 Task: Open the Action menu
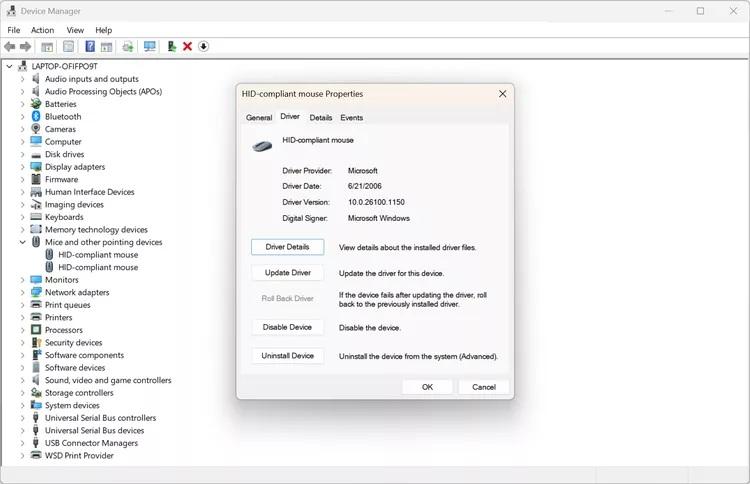[x=42, y=30]
